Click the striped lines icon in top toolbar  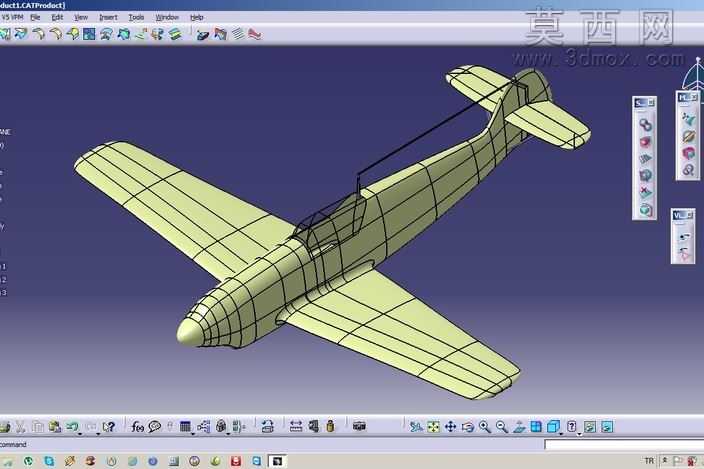click(x=238, y=34)
